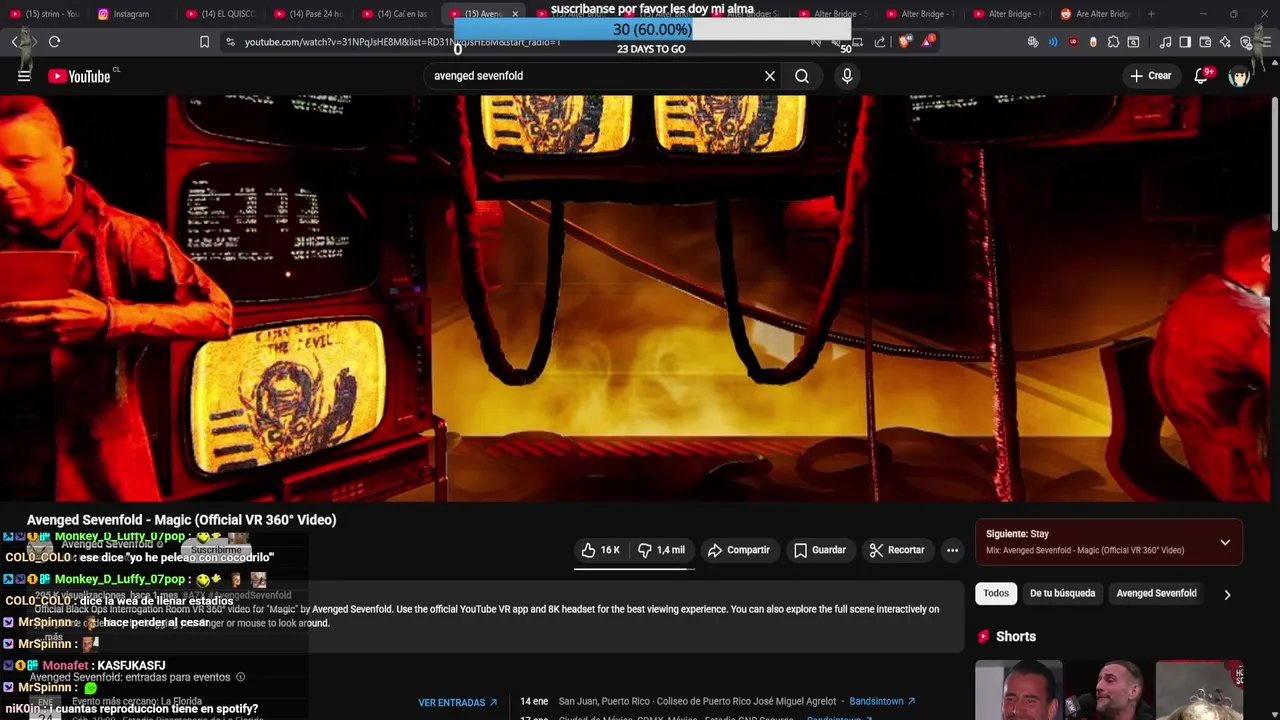Reload the page in browser
1280x720 pixels.
point(54,42)
